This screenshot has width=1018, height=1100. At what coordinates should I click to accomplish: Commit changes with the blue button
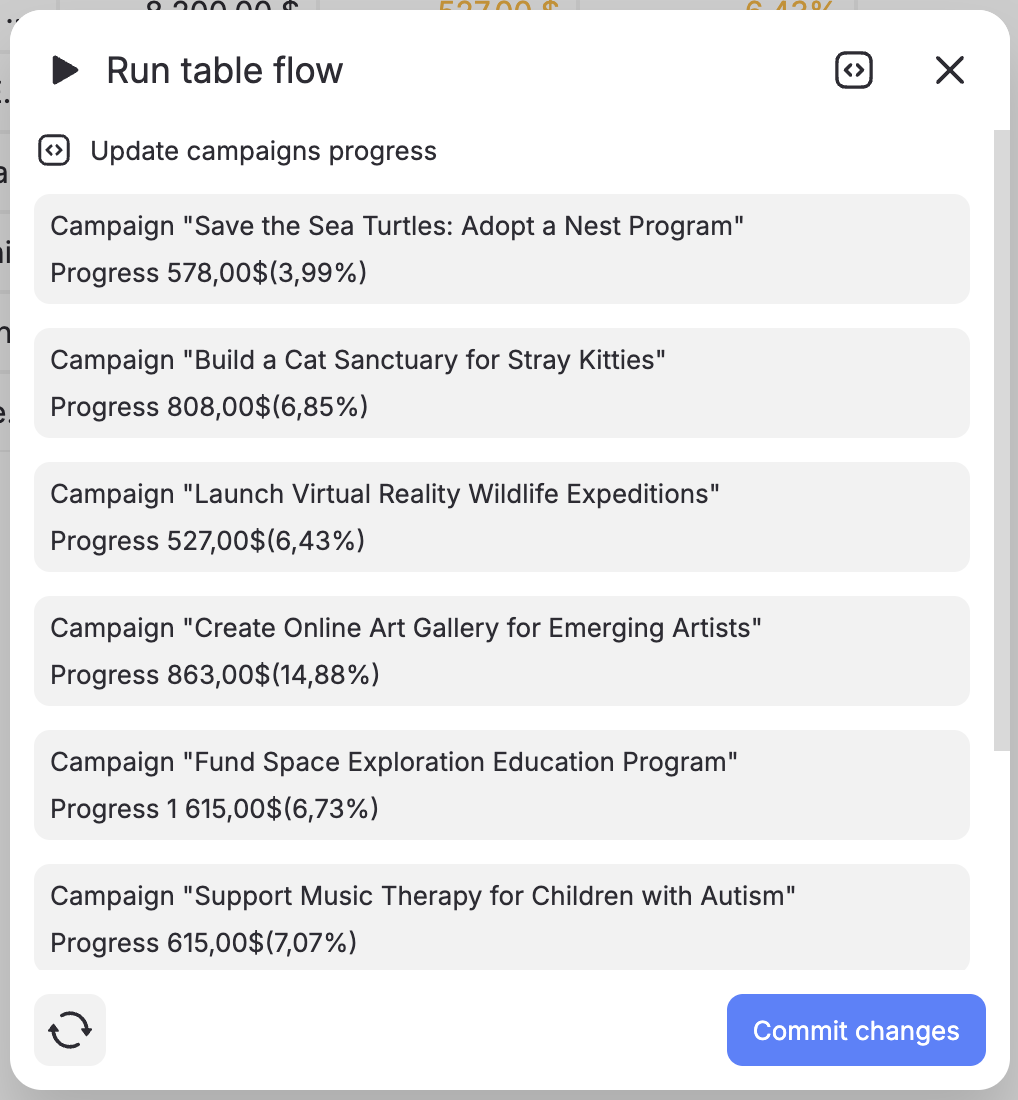pyautogui.click(x=856, y=1031)
